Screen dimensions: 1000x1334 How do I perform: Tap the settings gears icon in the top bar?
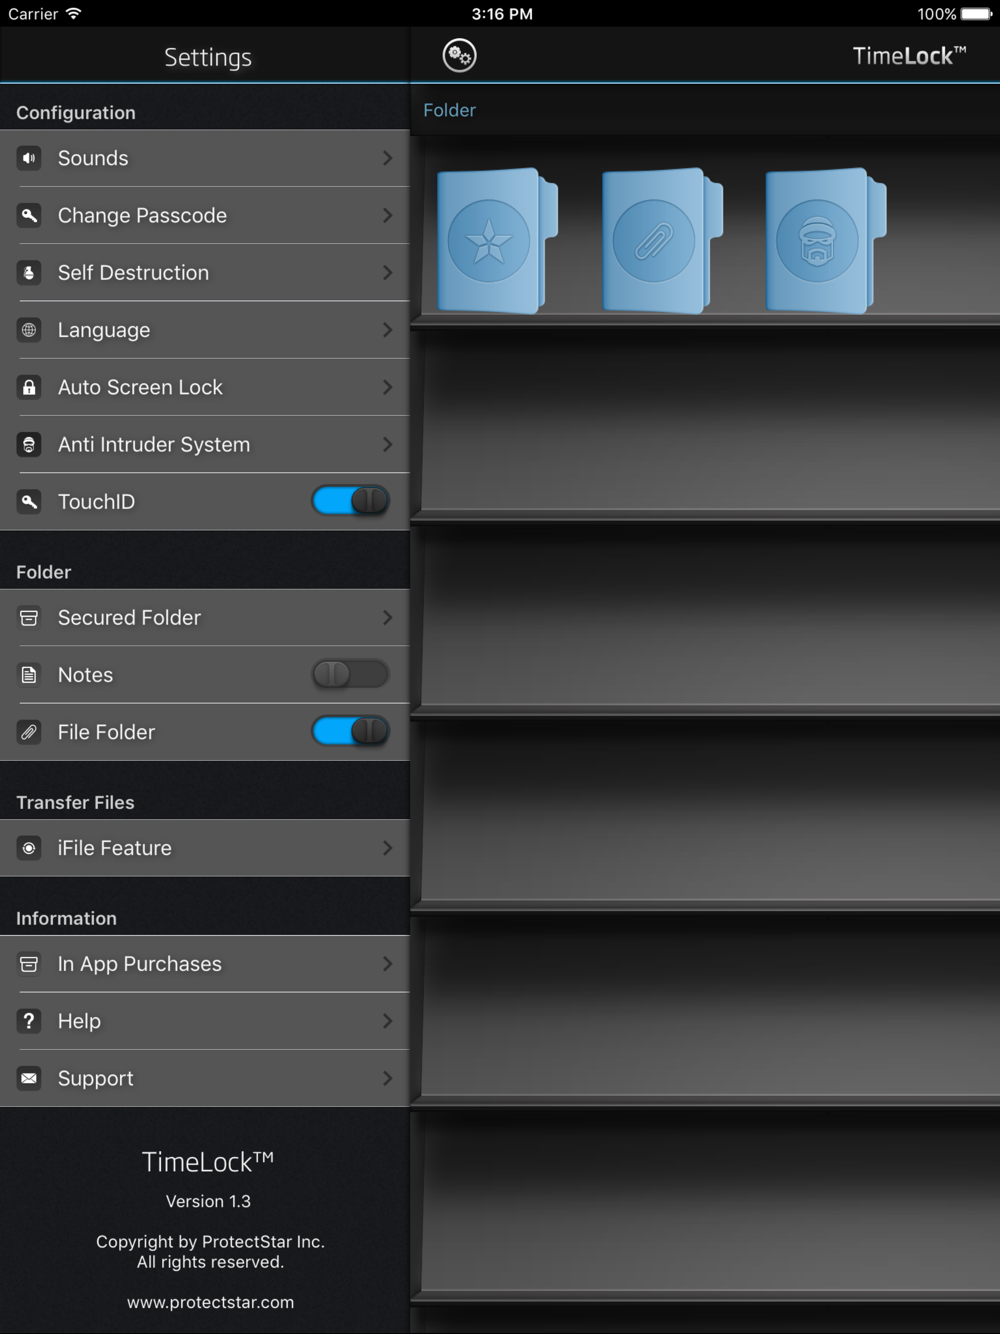click(x=460, y=55)
